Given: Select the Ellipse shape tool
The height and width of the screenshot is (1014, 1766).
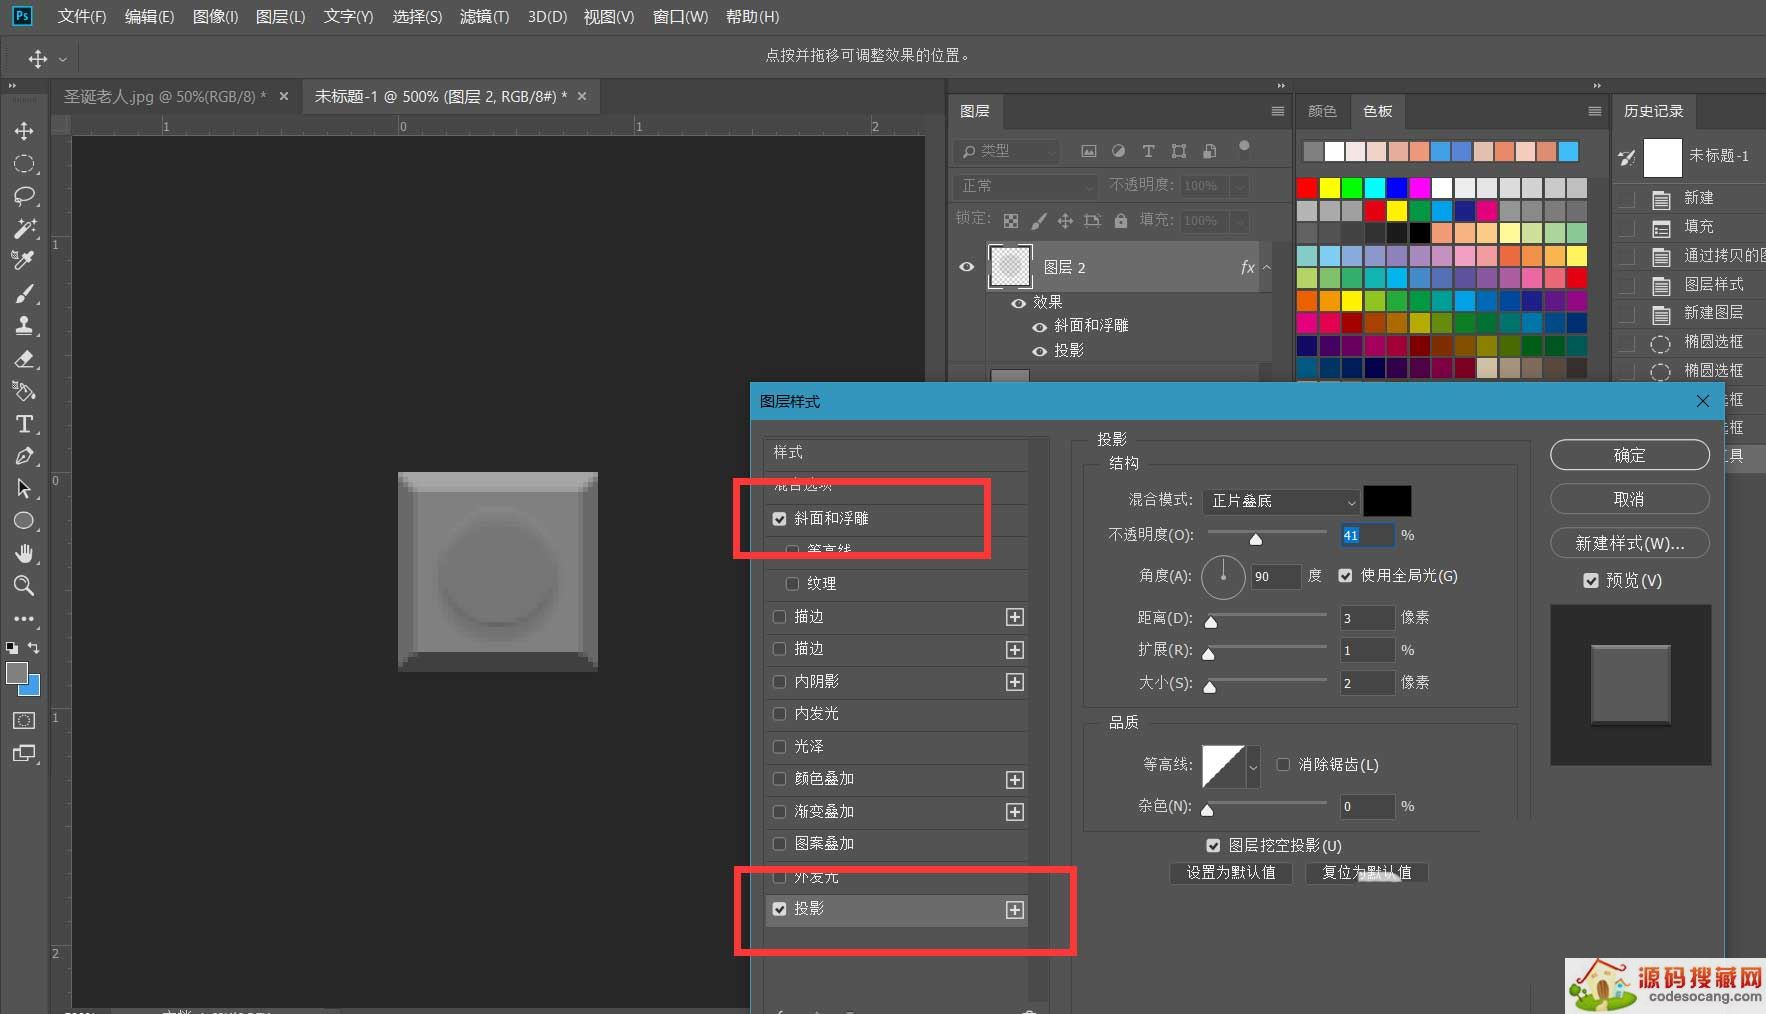Looking at the screenshot, I should coord(24,521).
